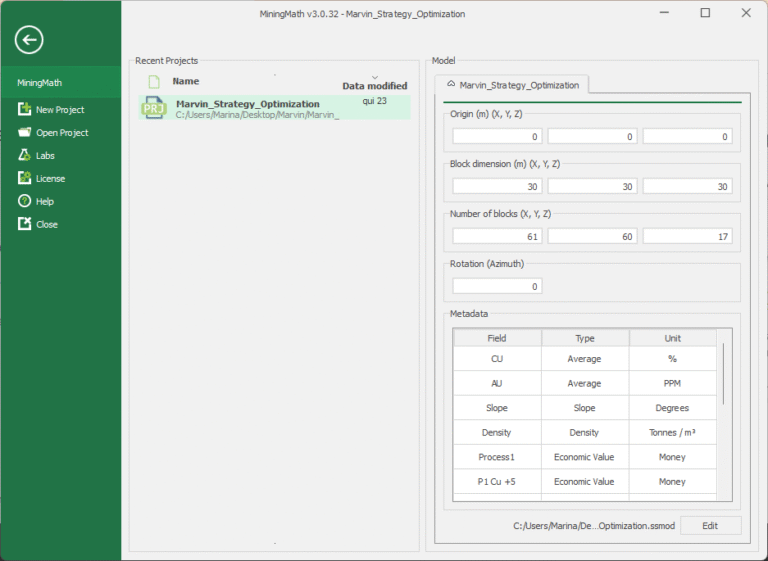Click the Number of blocks Y field 60
This screenshot has height=561, width=768.
click(x=592, y=237)
